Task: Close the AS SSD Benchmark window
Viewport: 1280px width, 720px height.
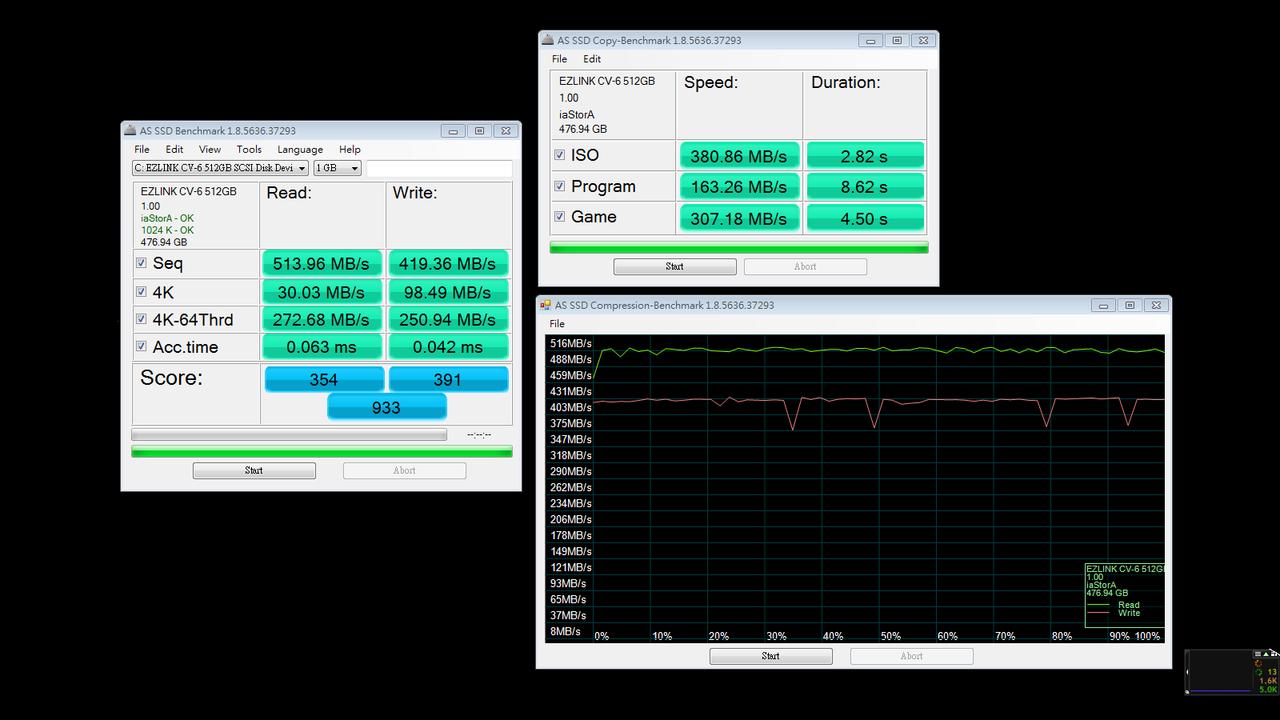Action: tap(506, 131)
